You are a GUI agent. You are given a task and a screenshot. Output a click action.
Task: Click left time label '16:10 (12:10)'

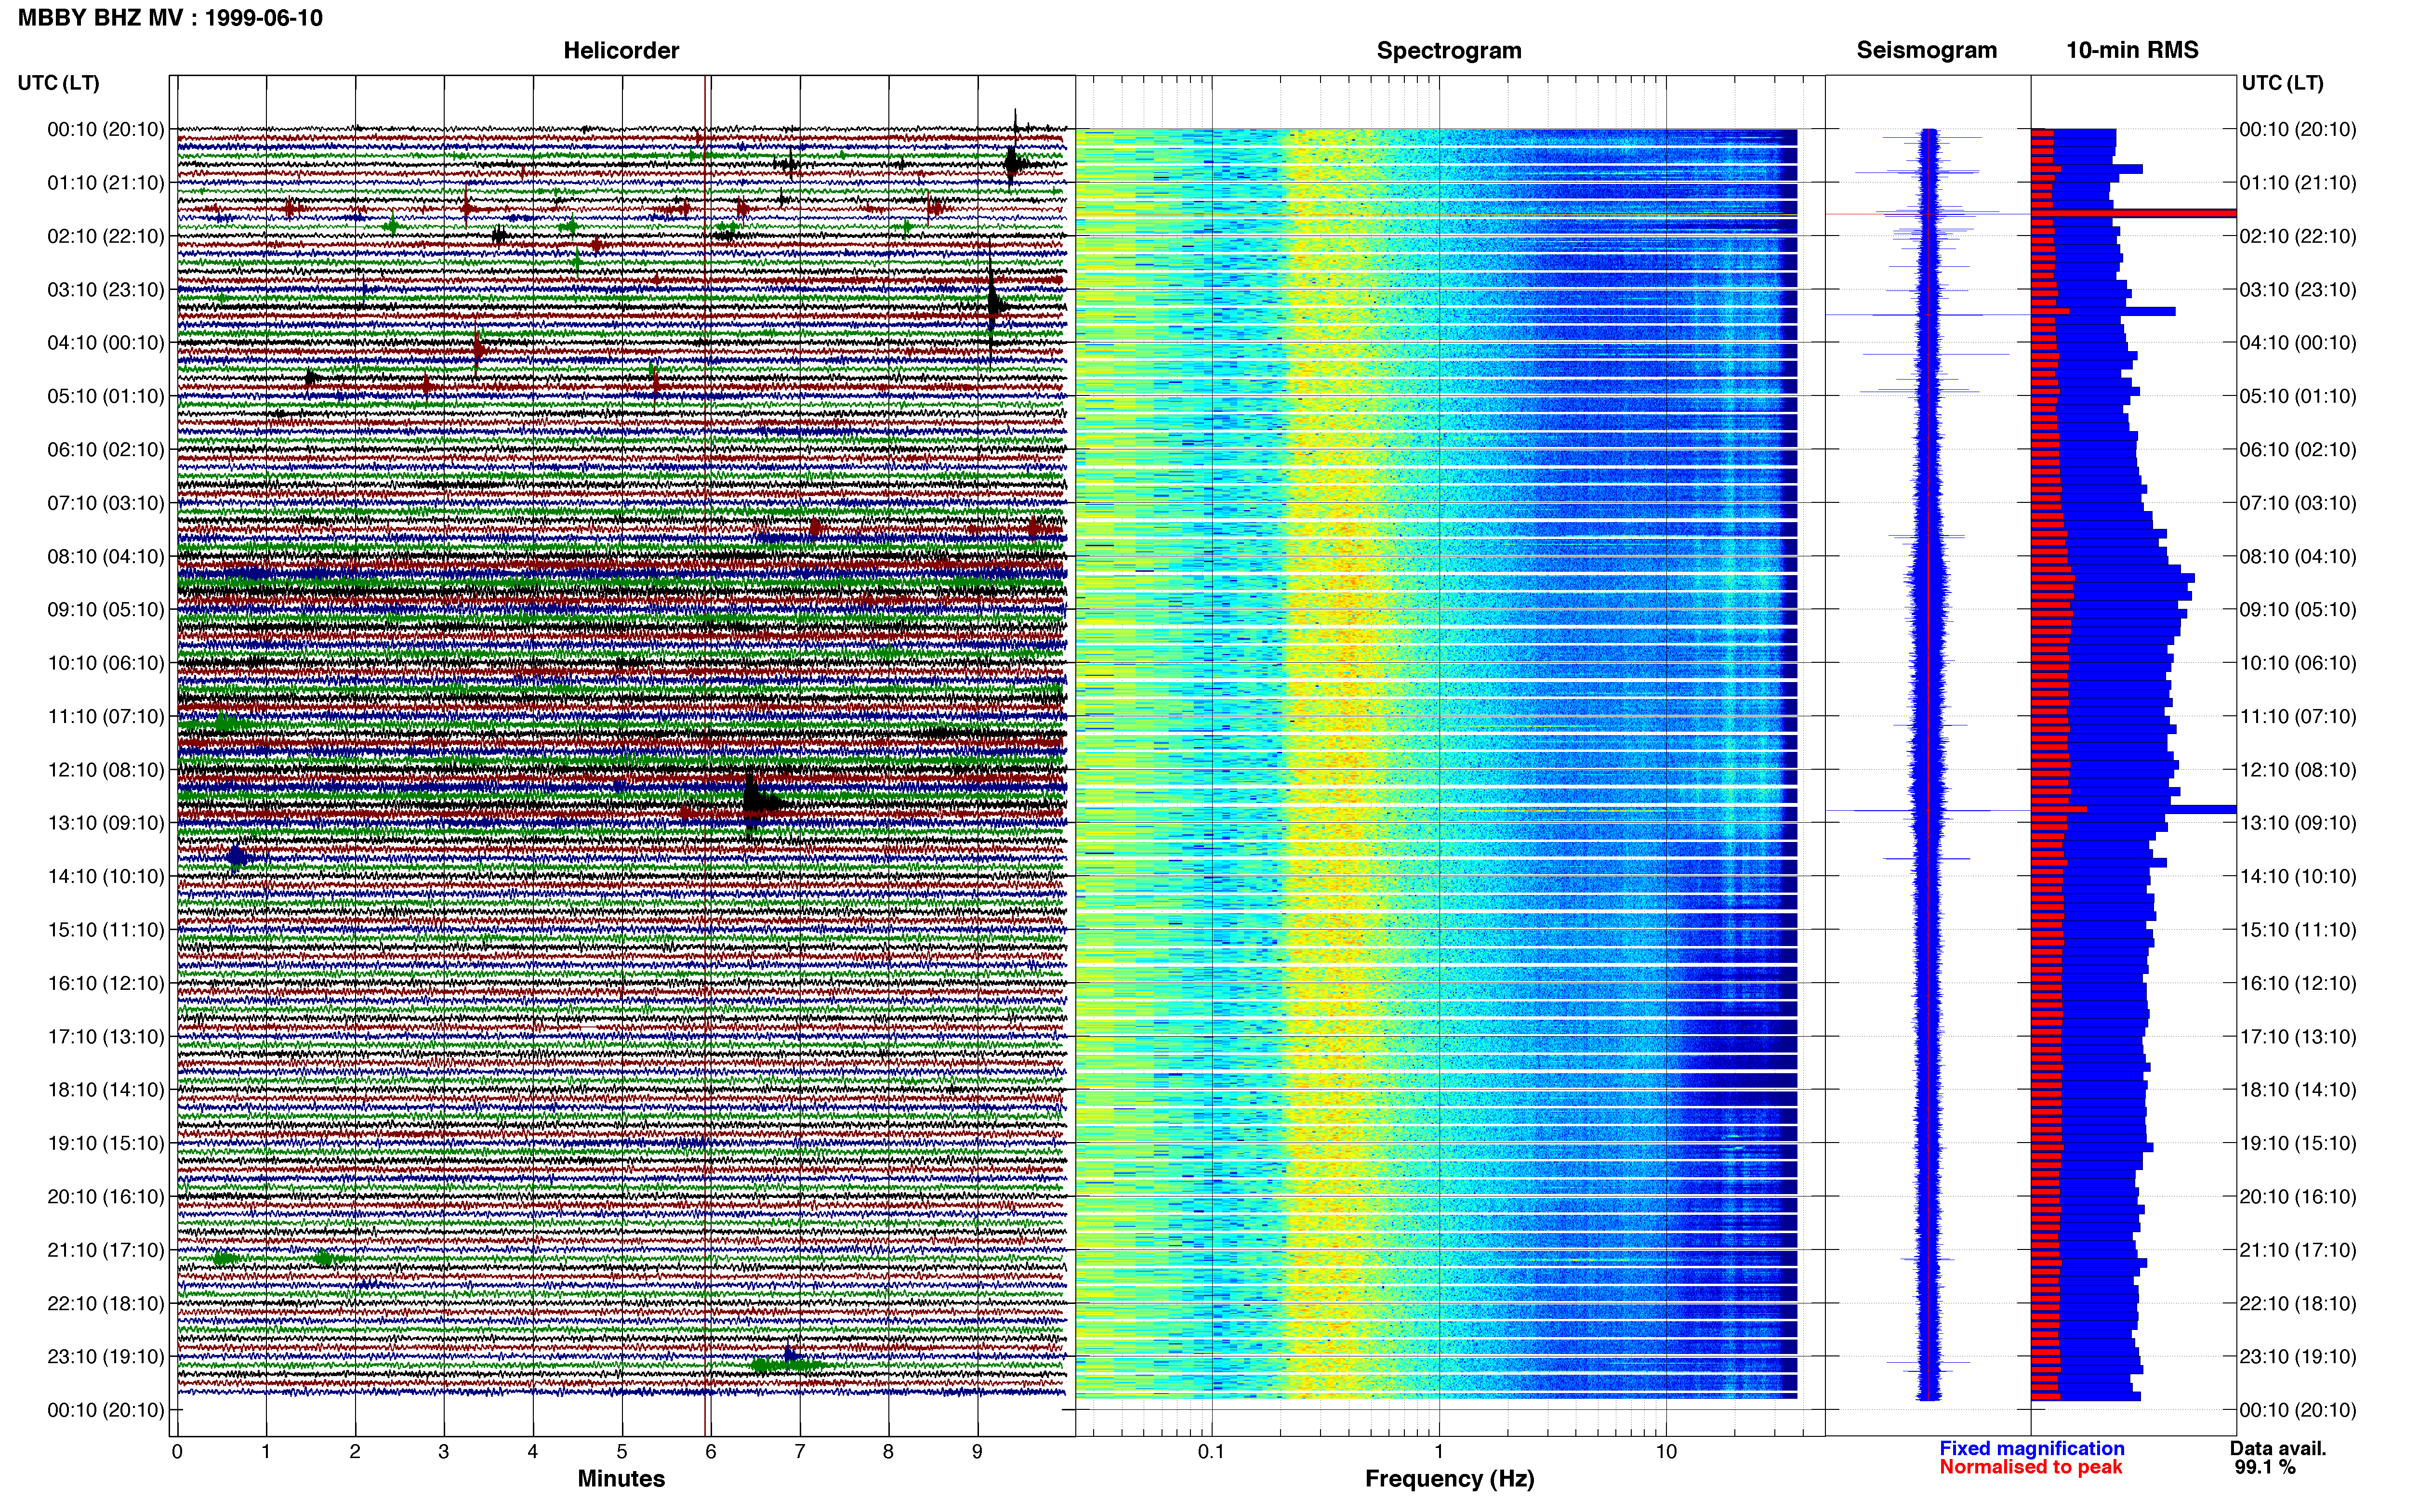point(106,983)
